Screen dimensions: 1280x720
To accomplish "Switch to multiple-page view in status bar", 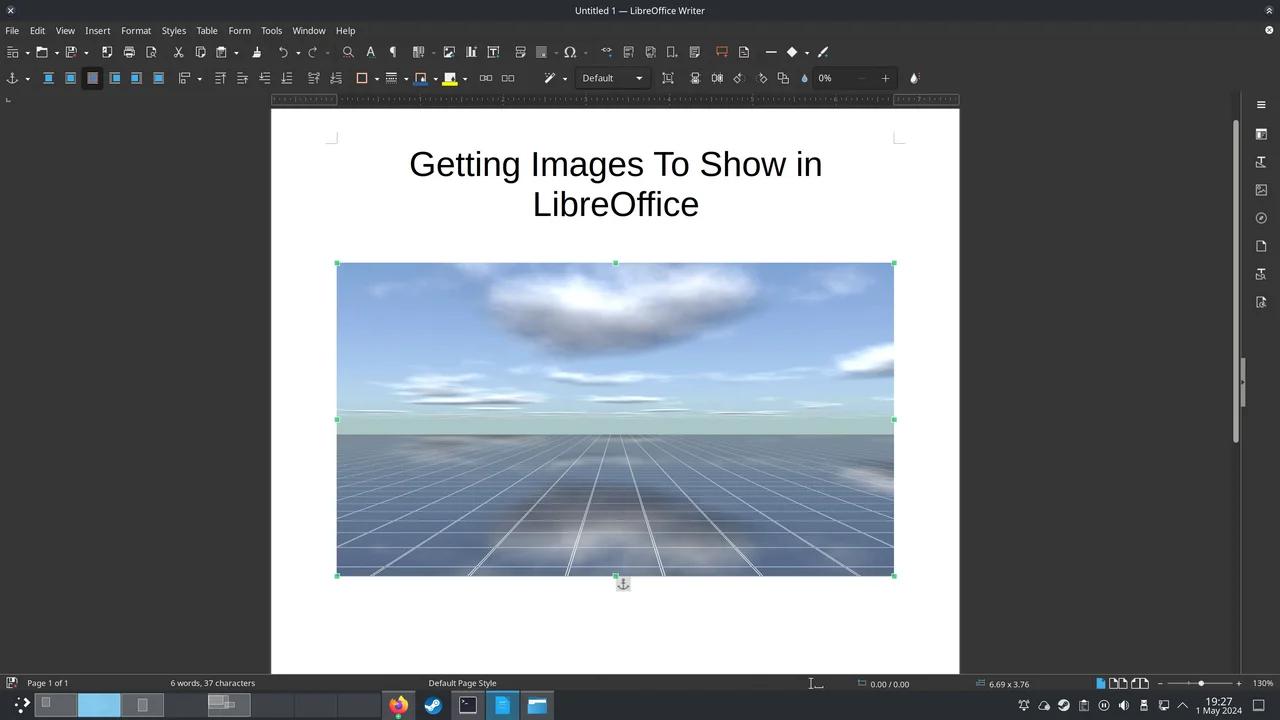I will [x=1119, y=683].
